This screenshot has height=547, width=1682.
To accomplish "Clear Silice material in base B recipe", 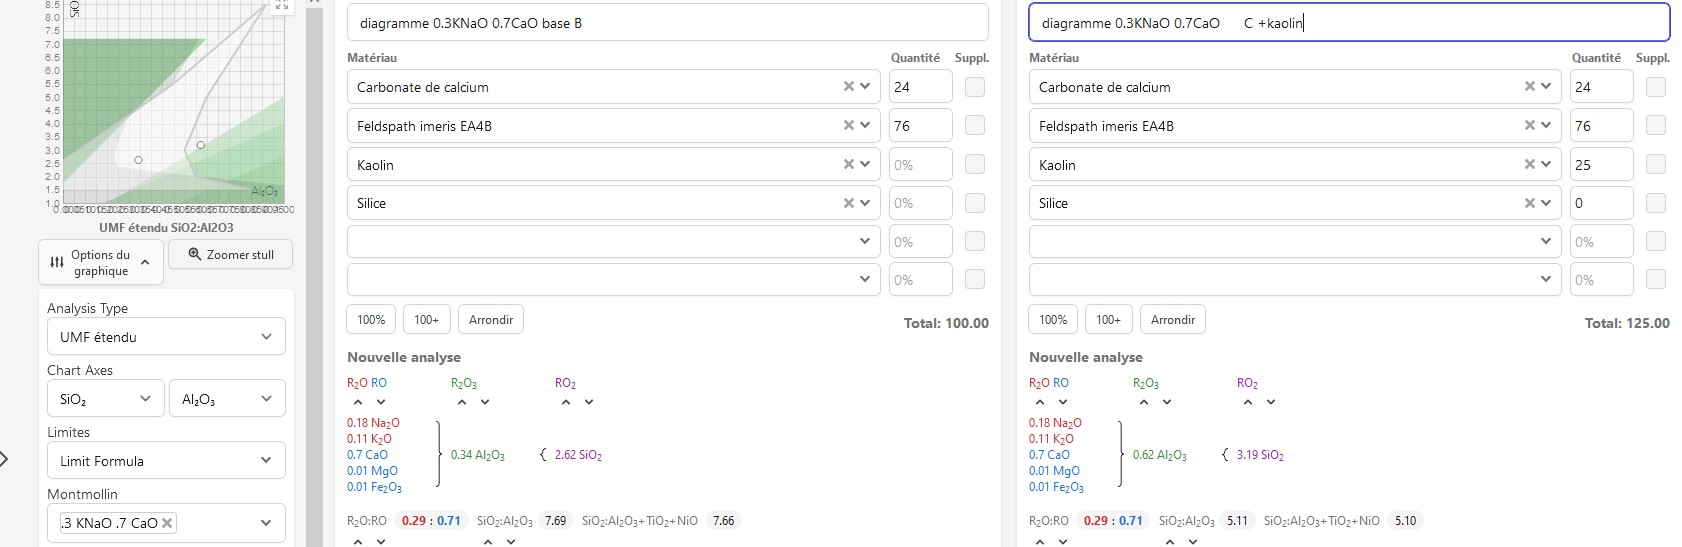I will (848, 203).
